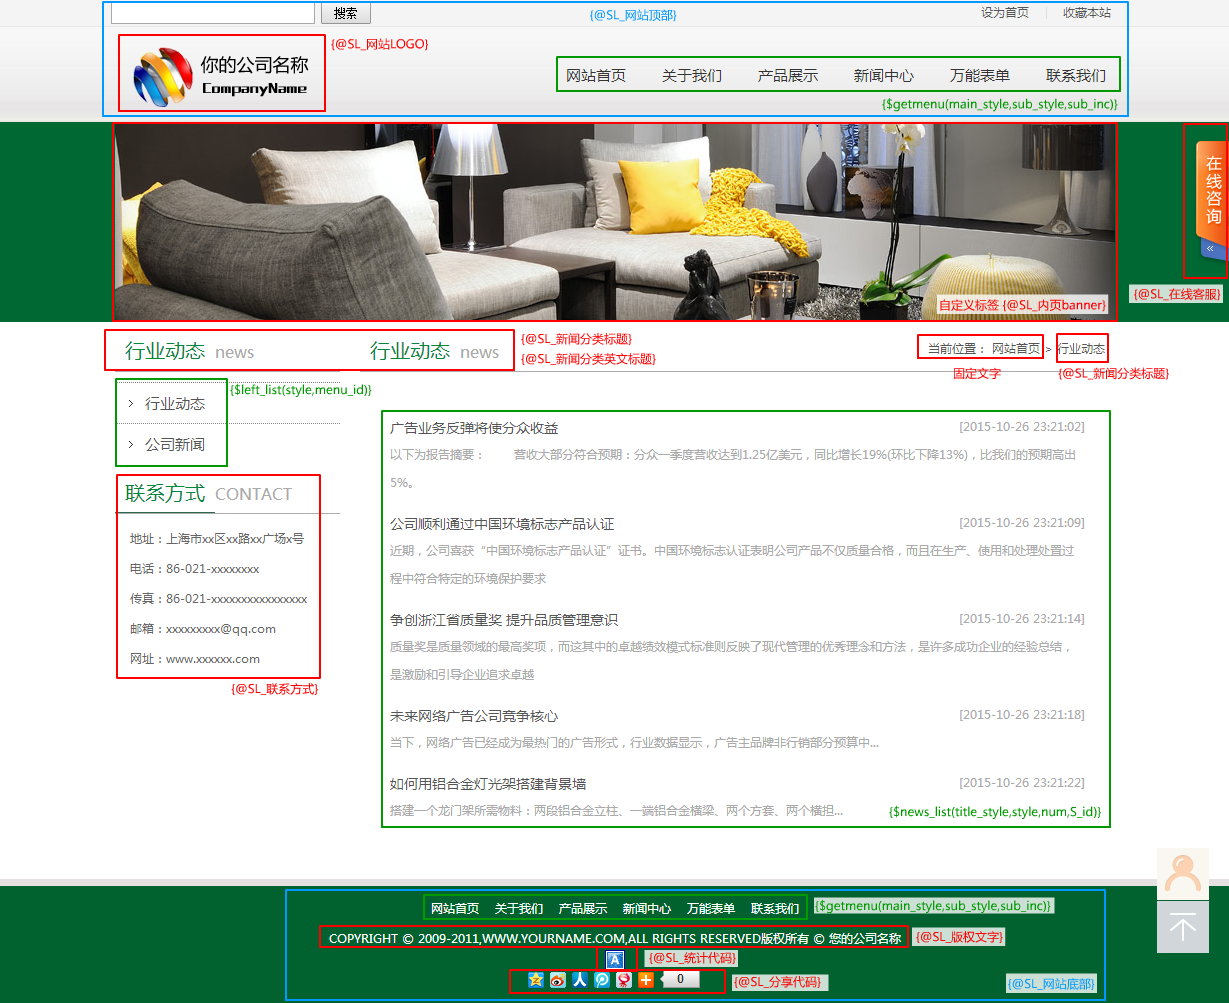Click 网站首页 in the breadcrumb path

click(1015, 349)
